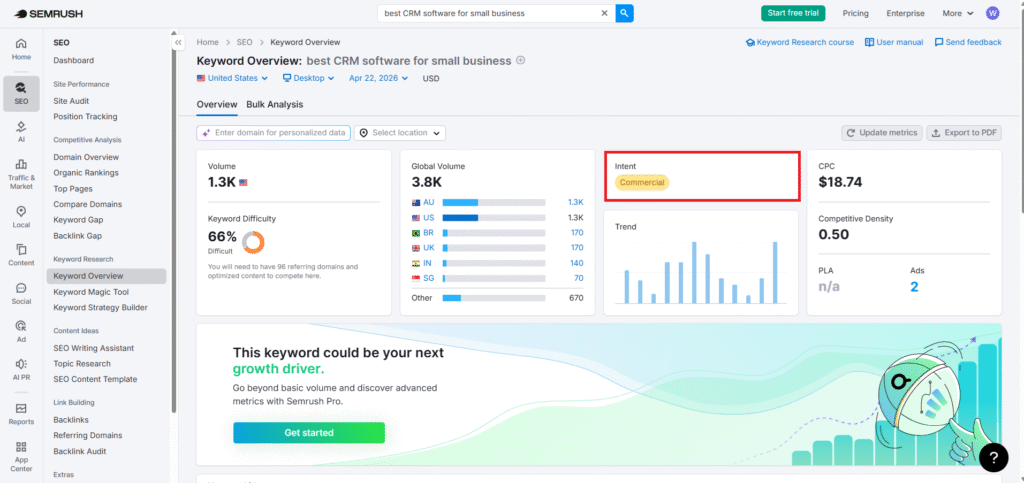Open Traffic & Market sidebar icon

point(21,173)
